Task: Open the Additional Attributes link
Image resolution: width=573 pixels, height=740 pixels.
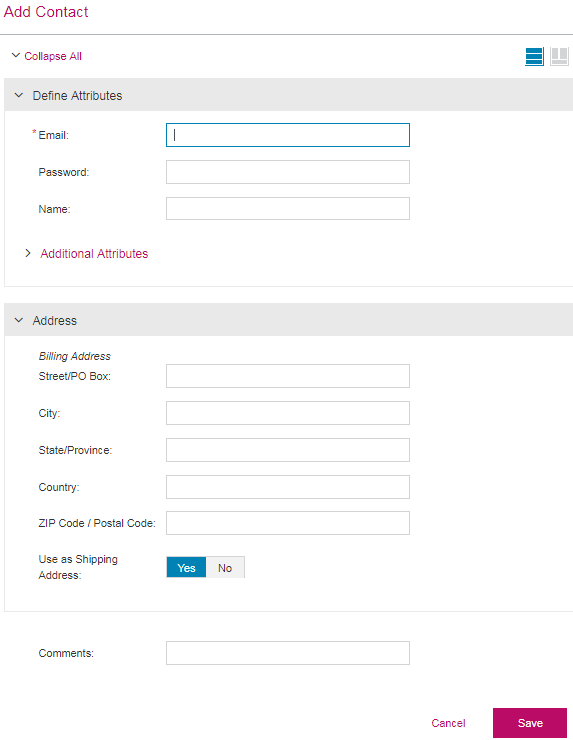Action: tap(94, 254)
